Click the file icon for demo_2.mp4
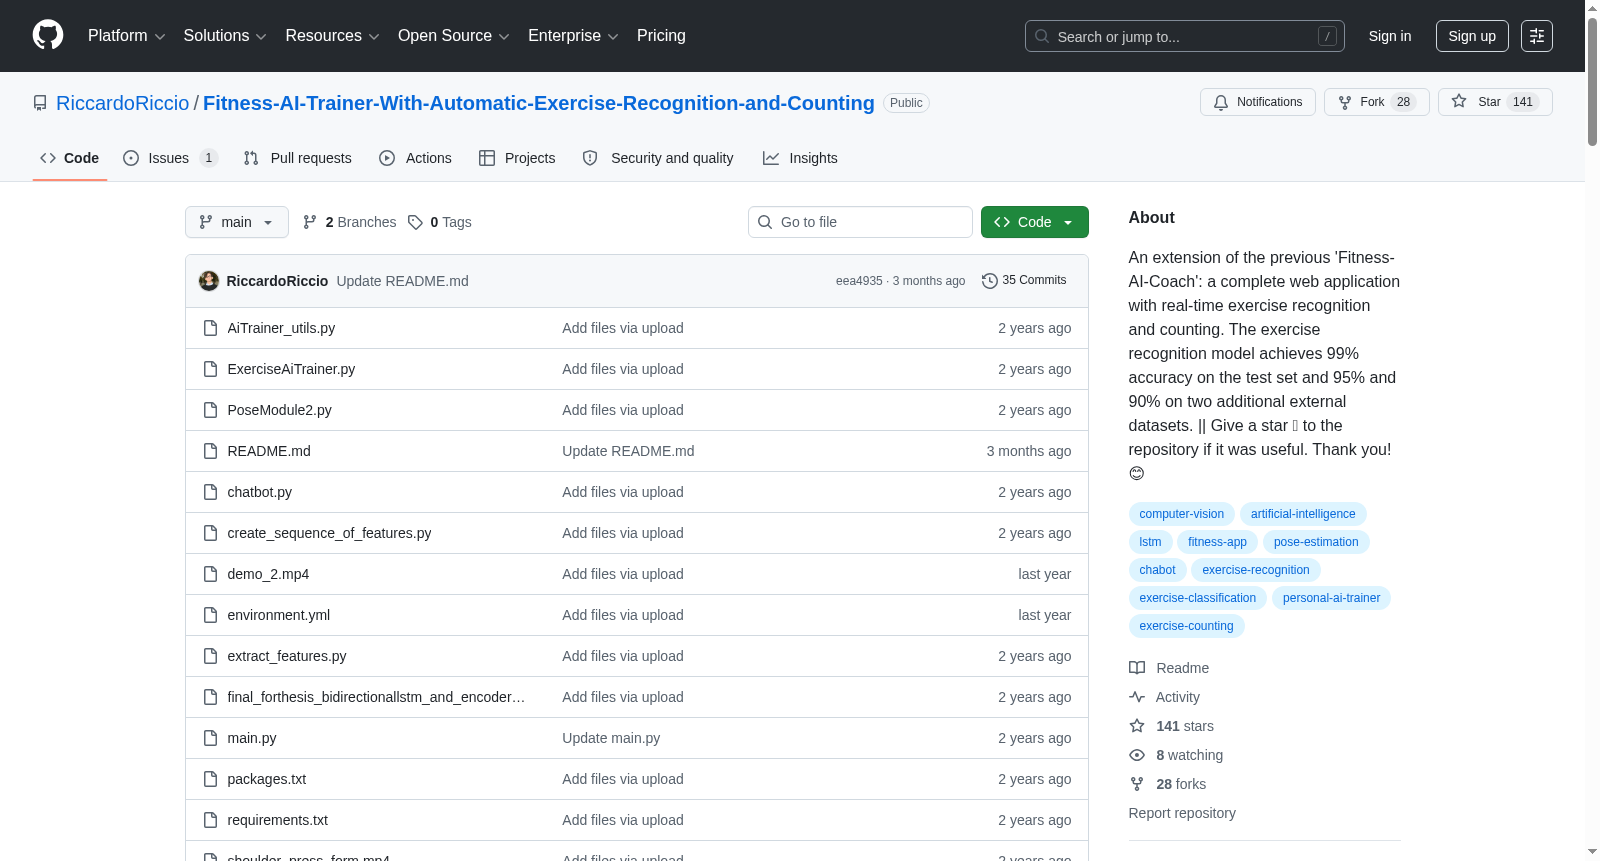 210,574
